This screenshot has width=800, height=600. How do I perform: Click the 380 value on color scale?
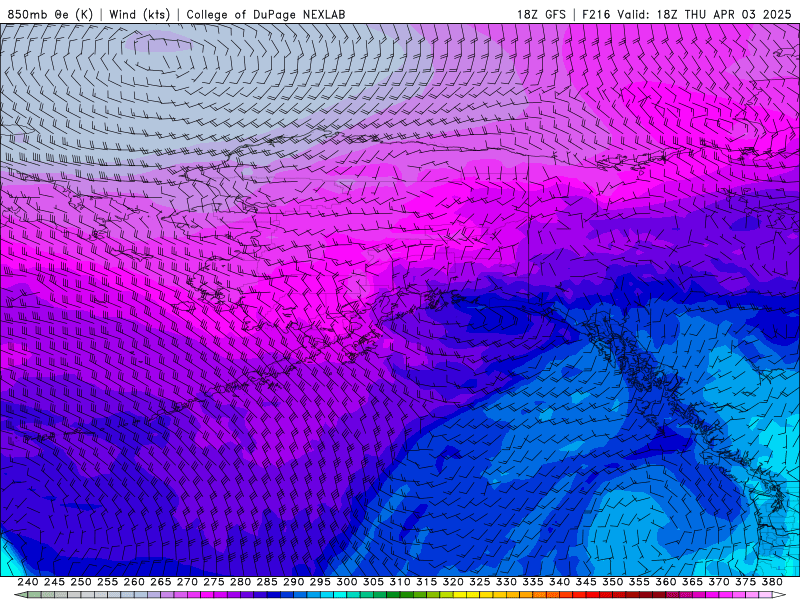[772, 582]
